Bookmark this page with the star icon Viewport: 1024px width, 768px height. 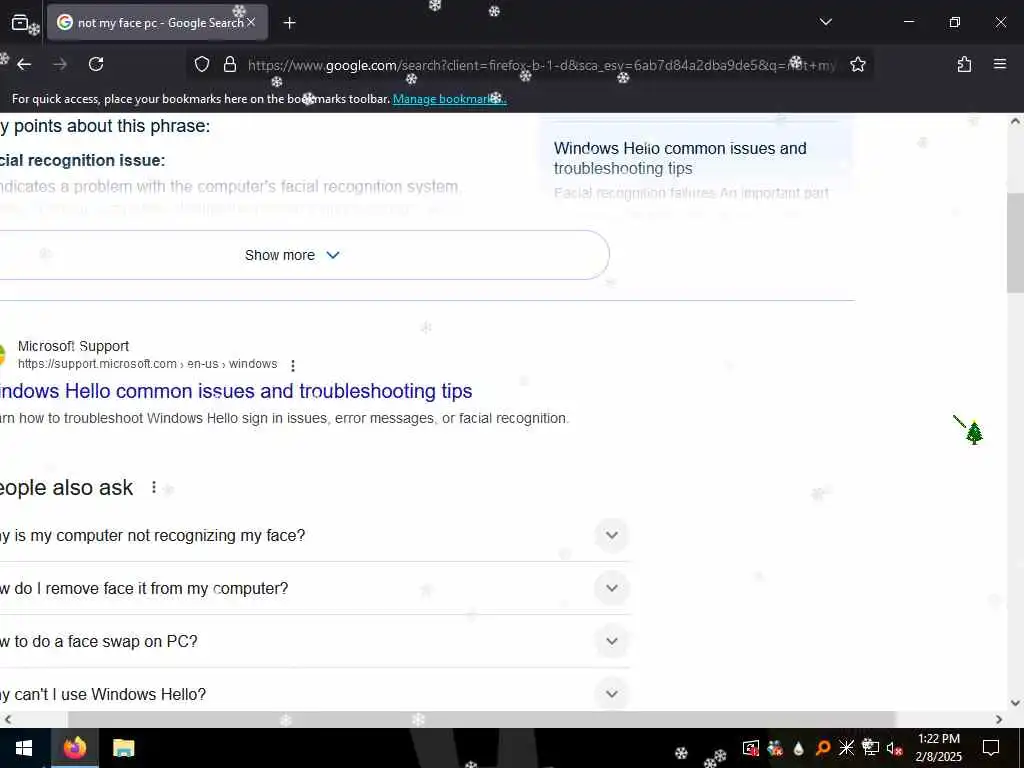coord(857,64)
